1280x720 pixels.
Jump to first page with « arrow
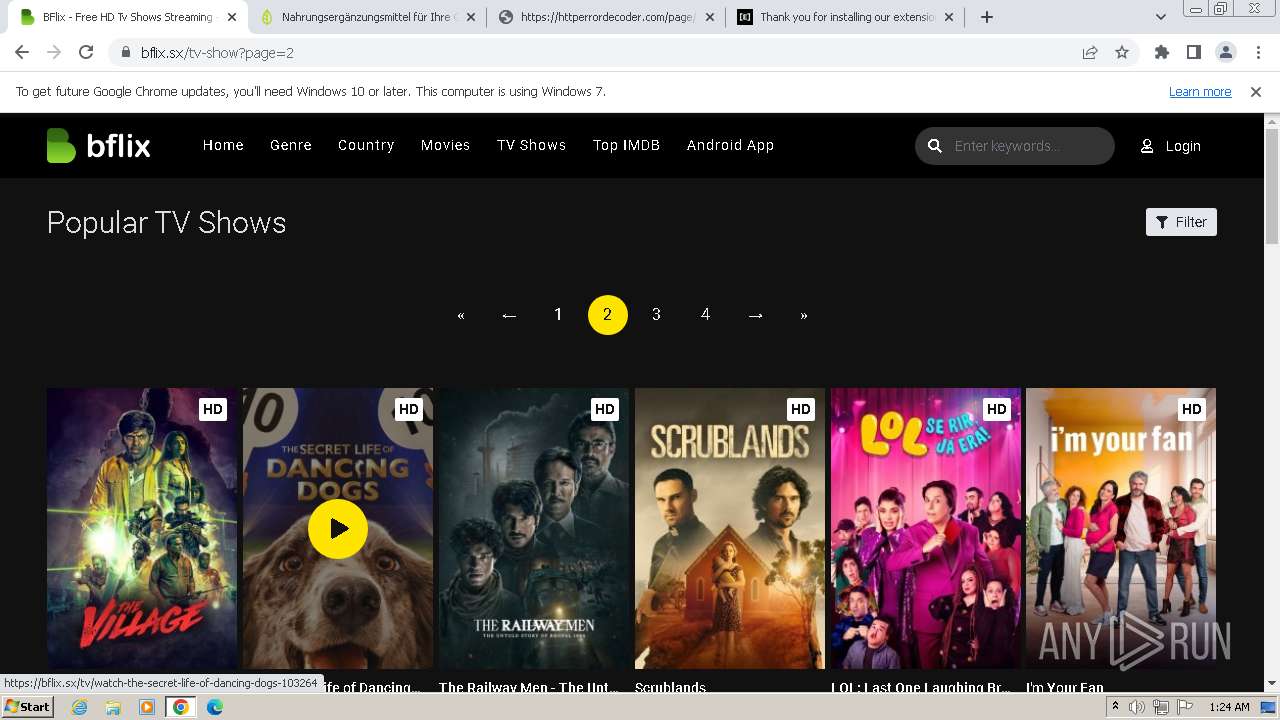click(x=460, y=315)
